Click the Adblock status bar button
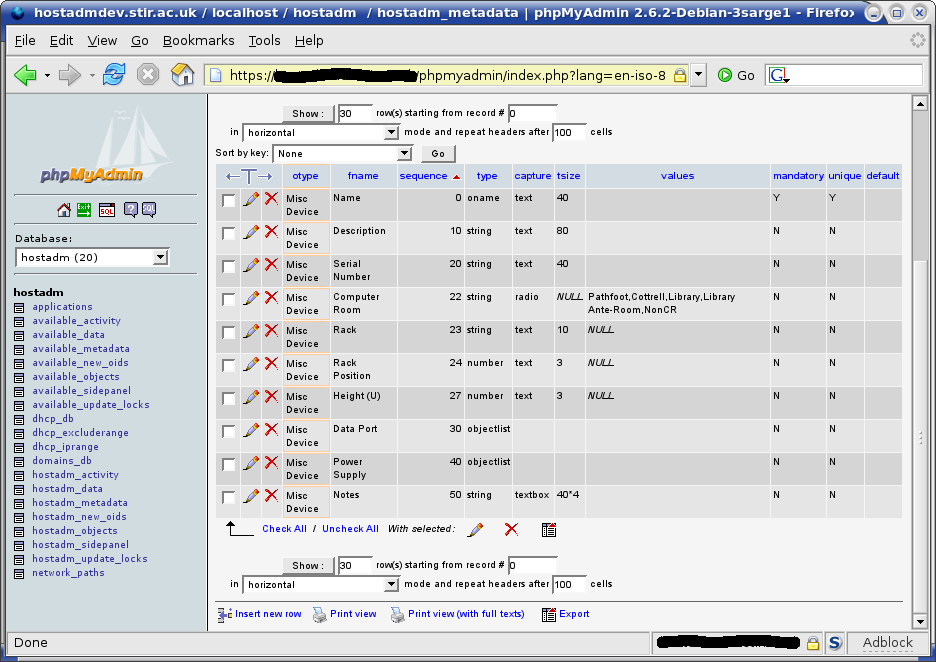936x662 pixels. coord(887,642)
